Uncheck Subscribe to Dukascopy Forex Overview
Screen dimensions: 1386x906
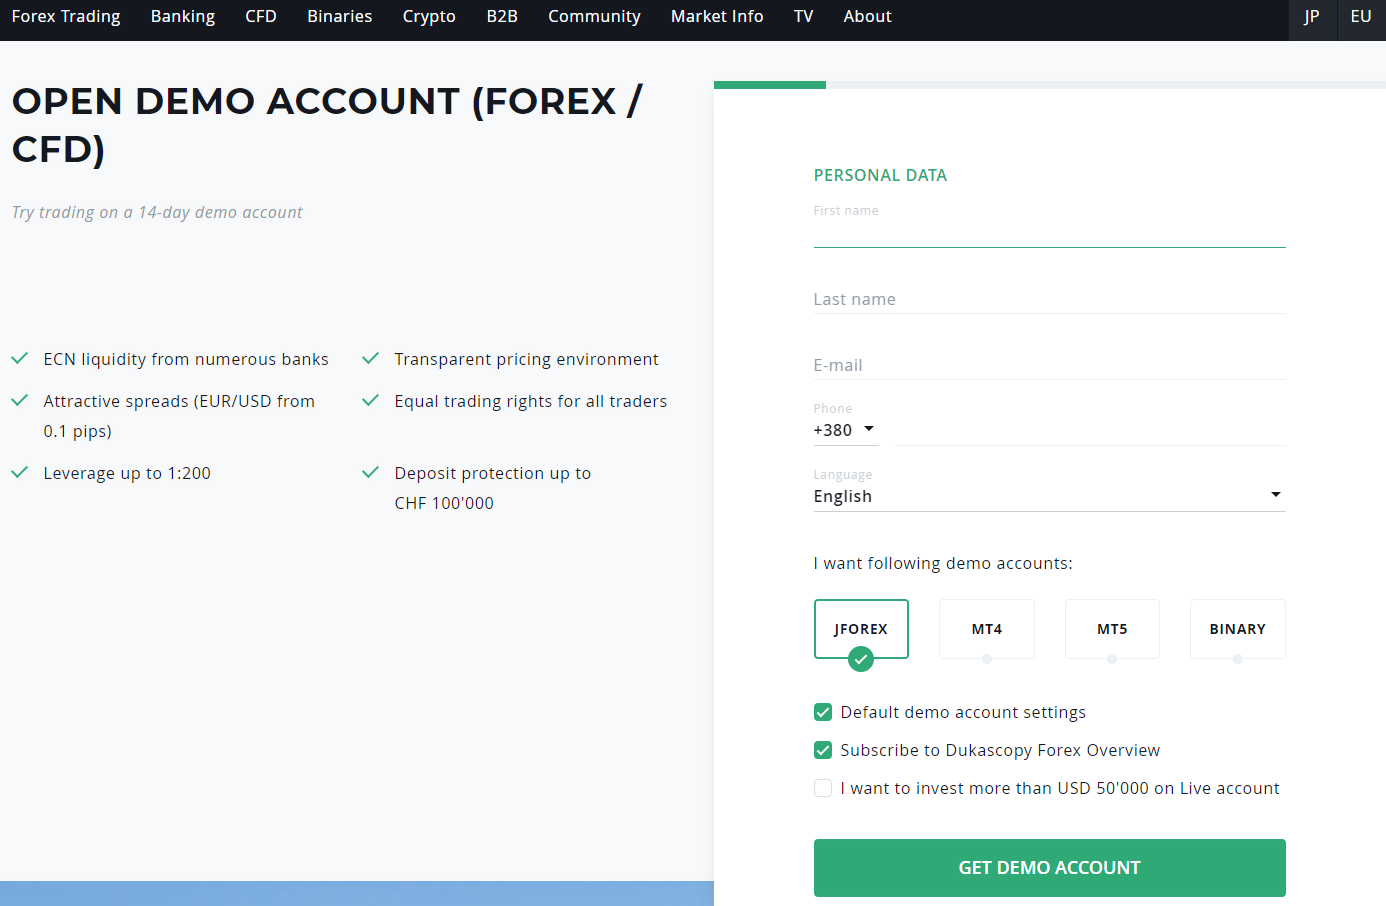click(823, 750)
